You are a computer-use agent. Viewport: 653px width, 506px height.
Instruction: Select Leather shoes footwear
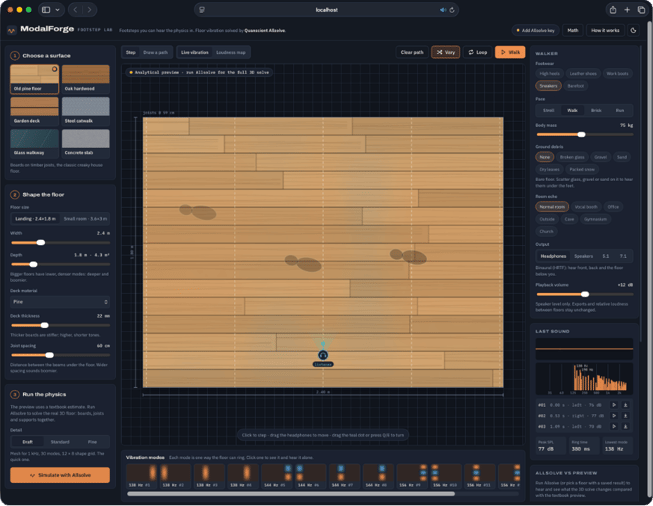(x=583, y=74)
